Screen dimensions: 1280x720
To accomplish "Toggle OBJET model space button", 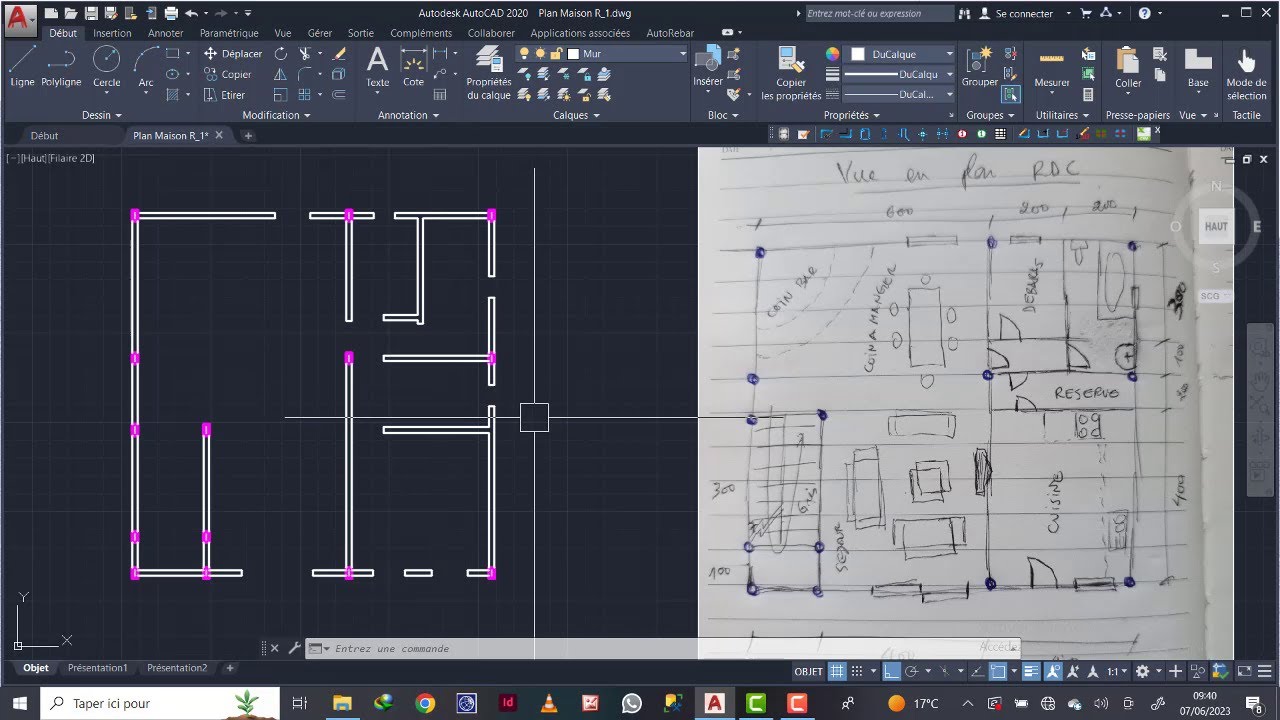I will click(809, 672).
